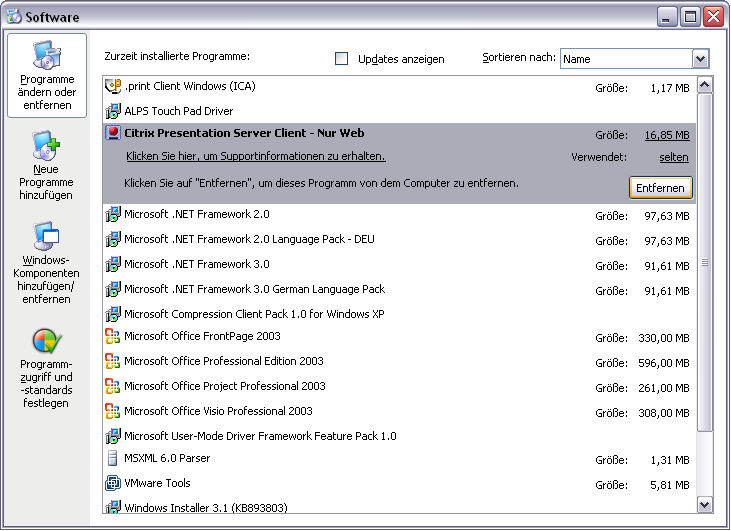Select User-Mode Driver Framework Feature Pack 1.0

tap(399, 436)
